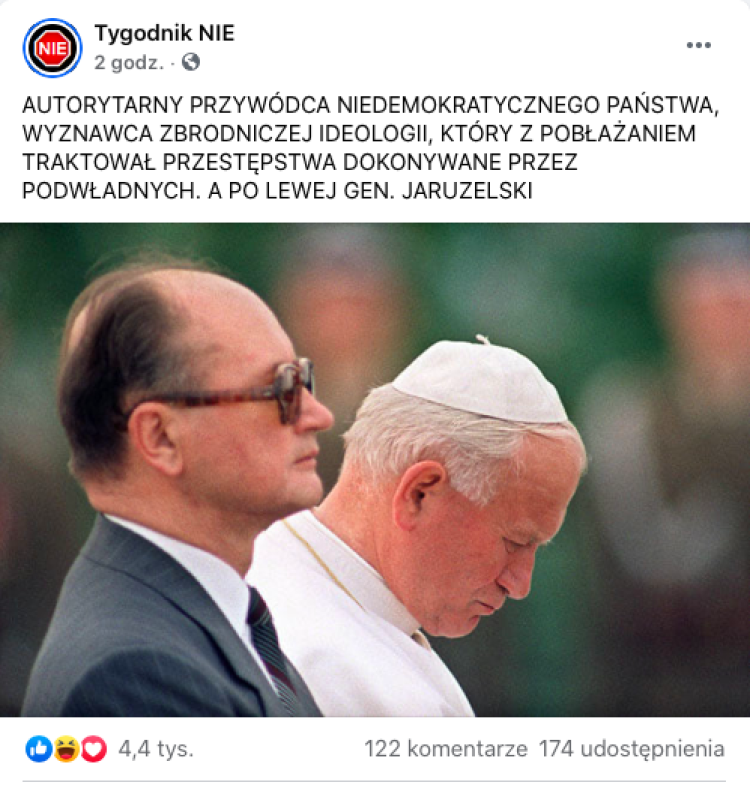Open the three-dot post options menu

[x=698, y=45]
